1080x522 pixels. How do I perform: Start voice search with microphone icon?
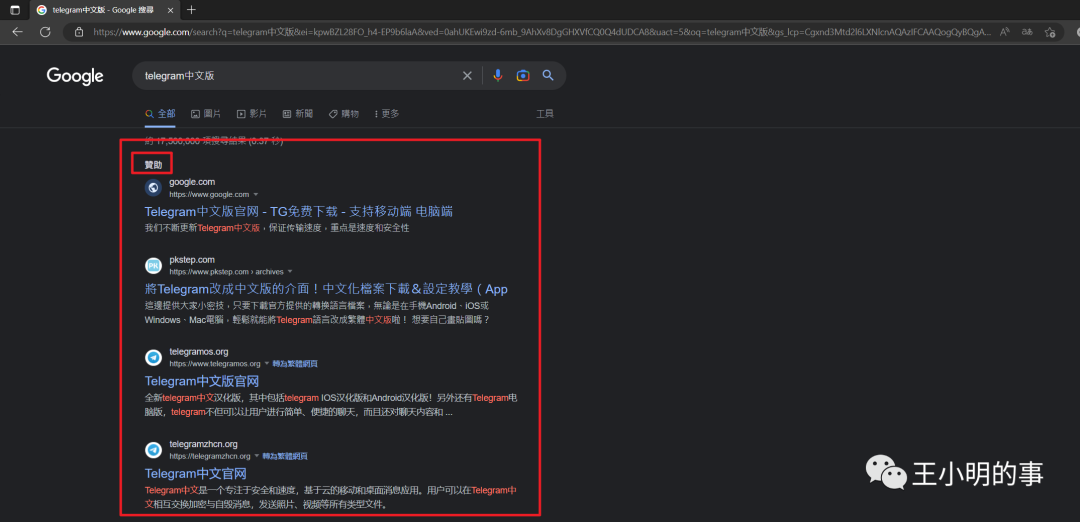pyautogui.click(x=498, y=76)
